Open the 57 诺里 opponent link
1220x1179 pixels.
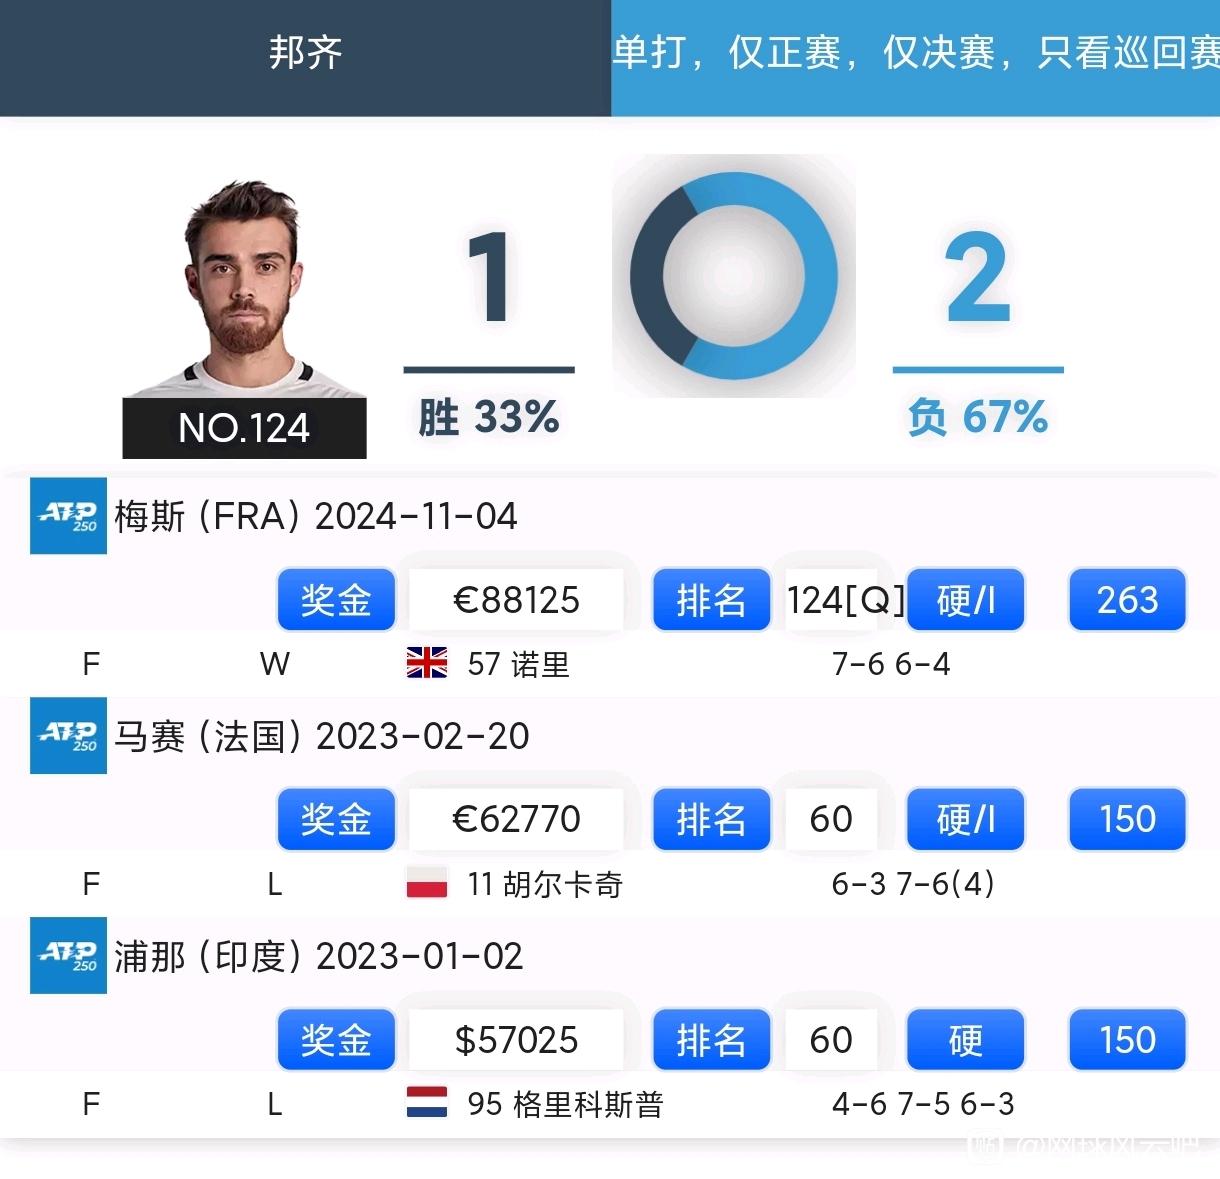click(518, 664)
